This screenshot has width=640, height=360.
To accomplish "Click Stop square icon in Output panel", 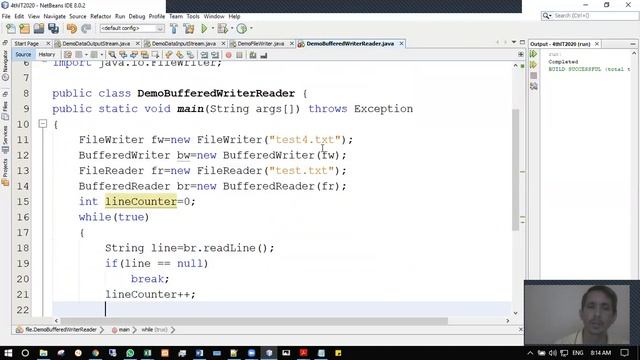I will [x=533, y=76].
